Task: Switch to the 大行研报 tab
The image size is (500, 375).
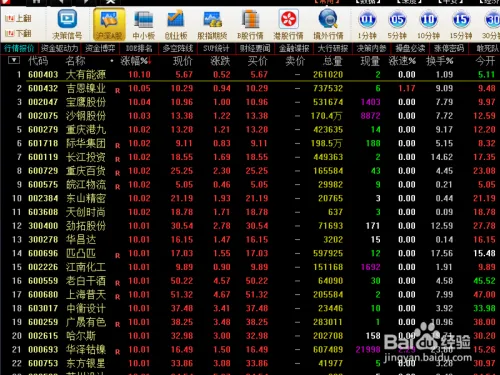Action: click(x=333, y=48)
